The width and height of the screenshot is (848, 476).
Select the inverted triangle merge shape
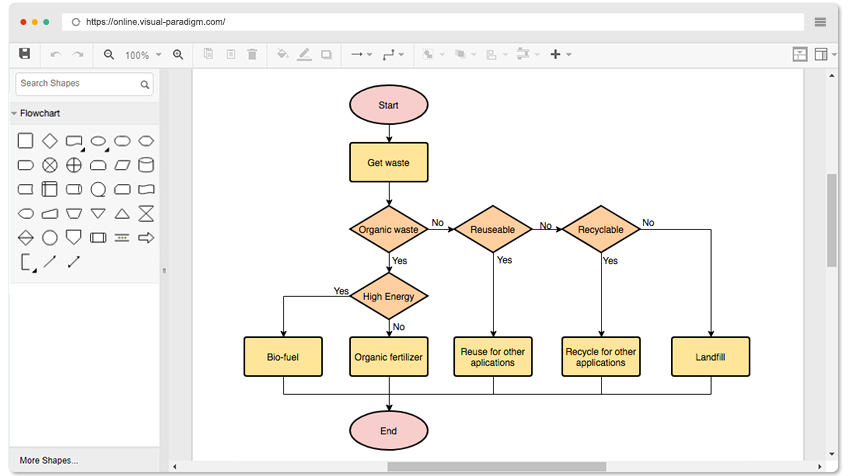coord(98,214)
